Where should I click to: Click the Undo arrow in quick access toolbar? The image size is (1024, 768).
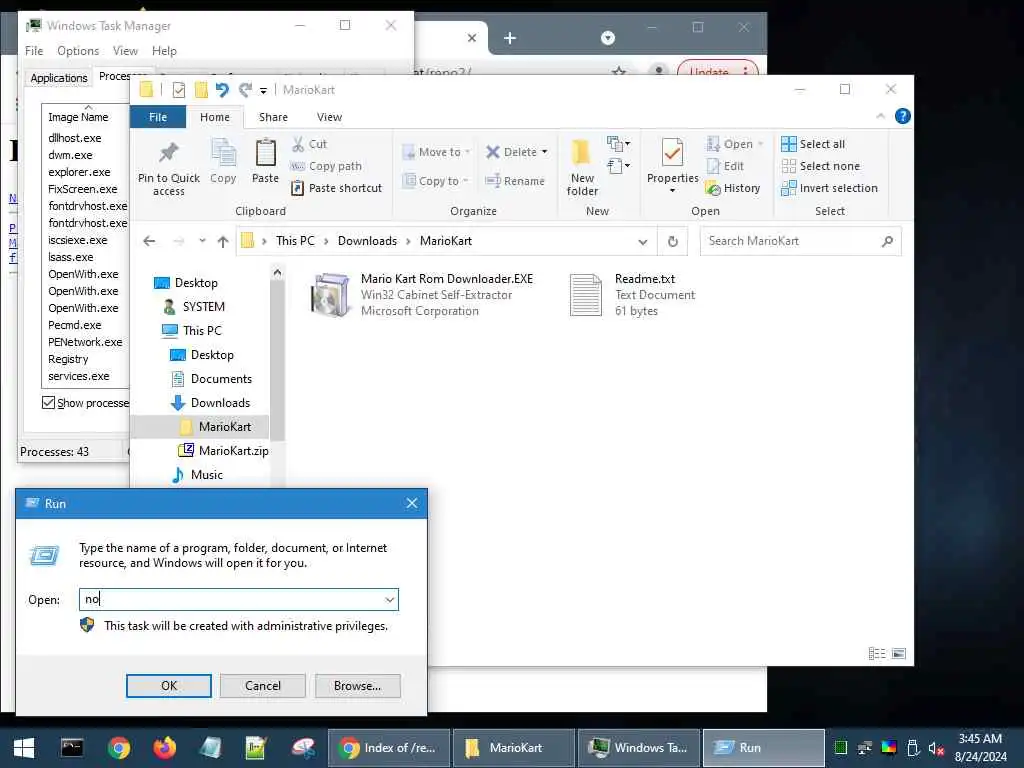222,89
